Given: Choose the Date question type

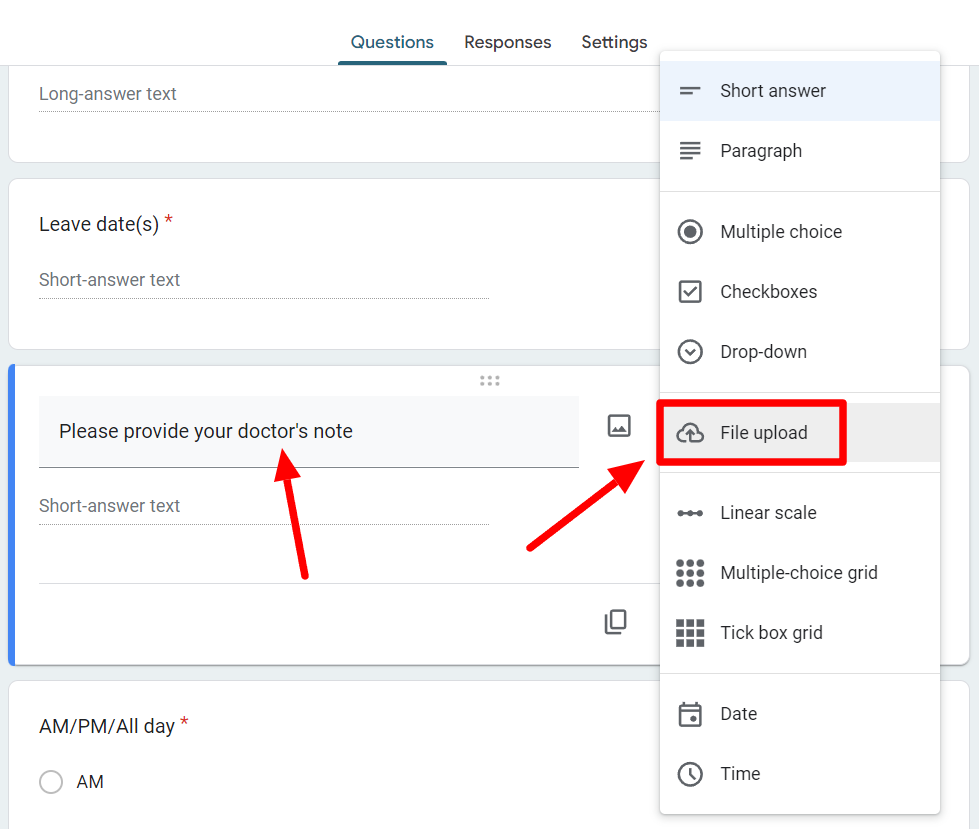Looking at the screenshot, I should click(x=800, y=714).
